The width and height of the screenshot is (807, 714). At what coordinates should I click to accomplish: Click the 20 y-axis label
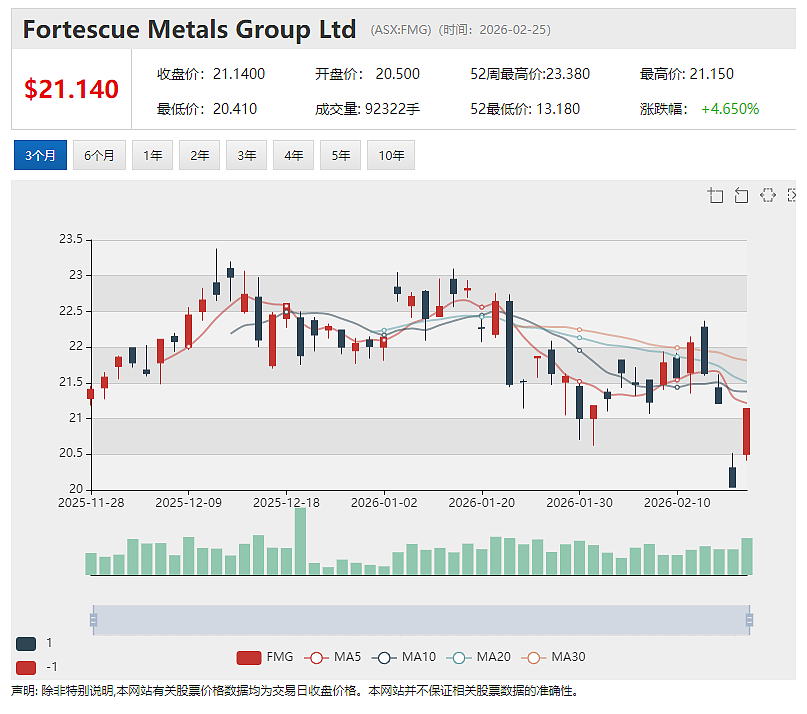(x=76, y=489)
